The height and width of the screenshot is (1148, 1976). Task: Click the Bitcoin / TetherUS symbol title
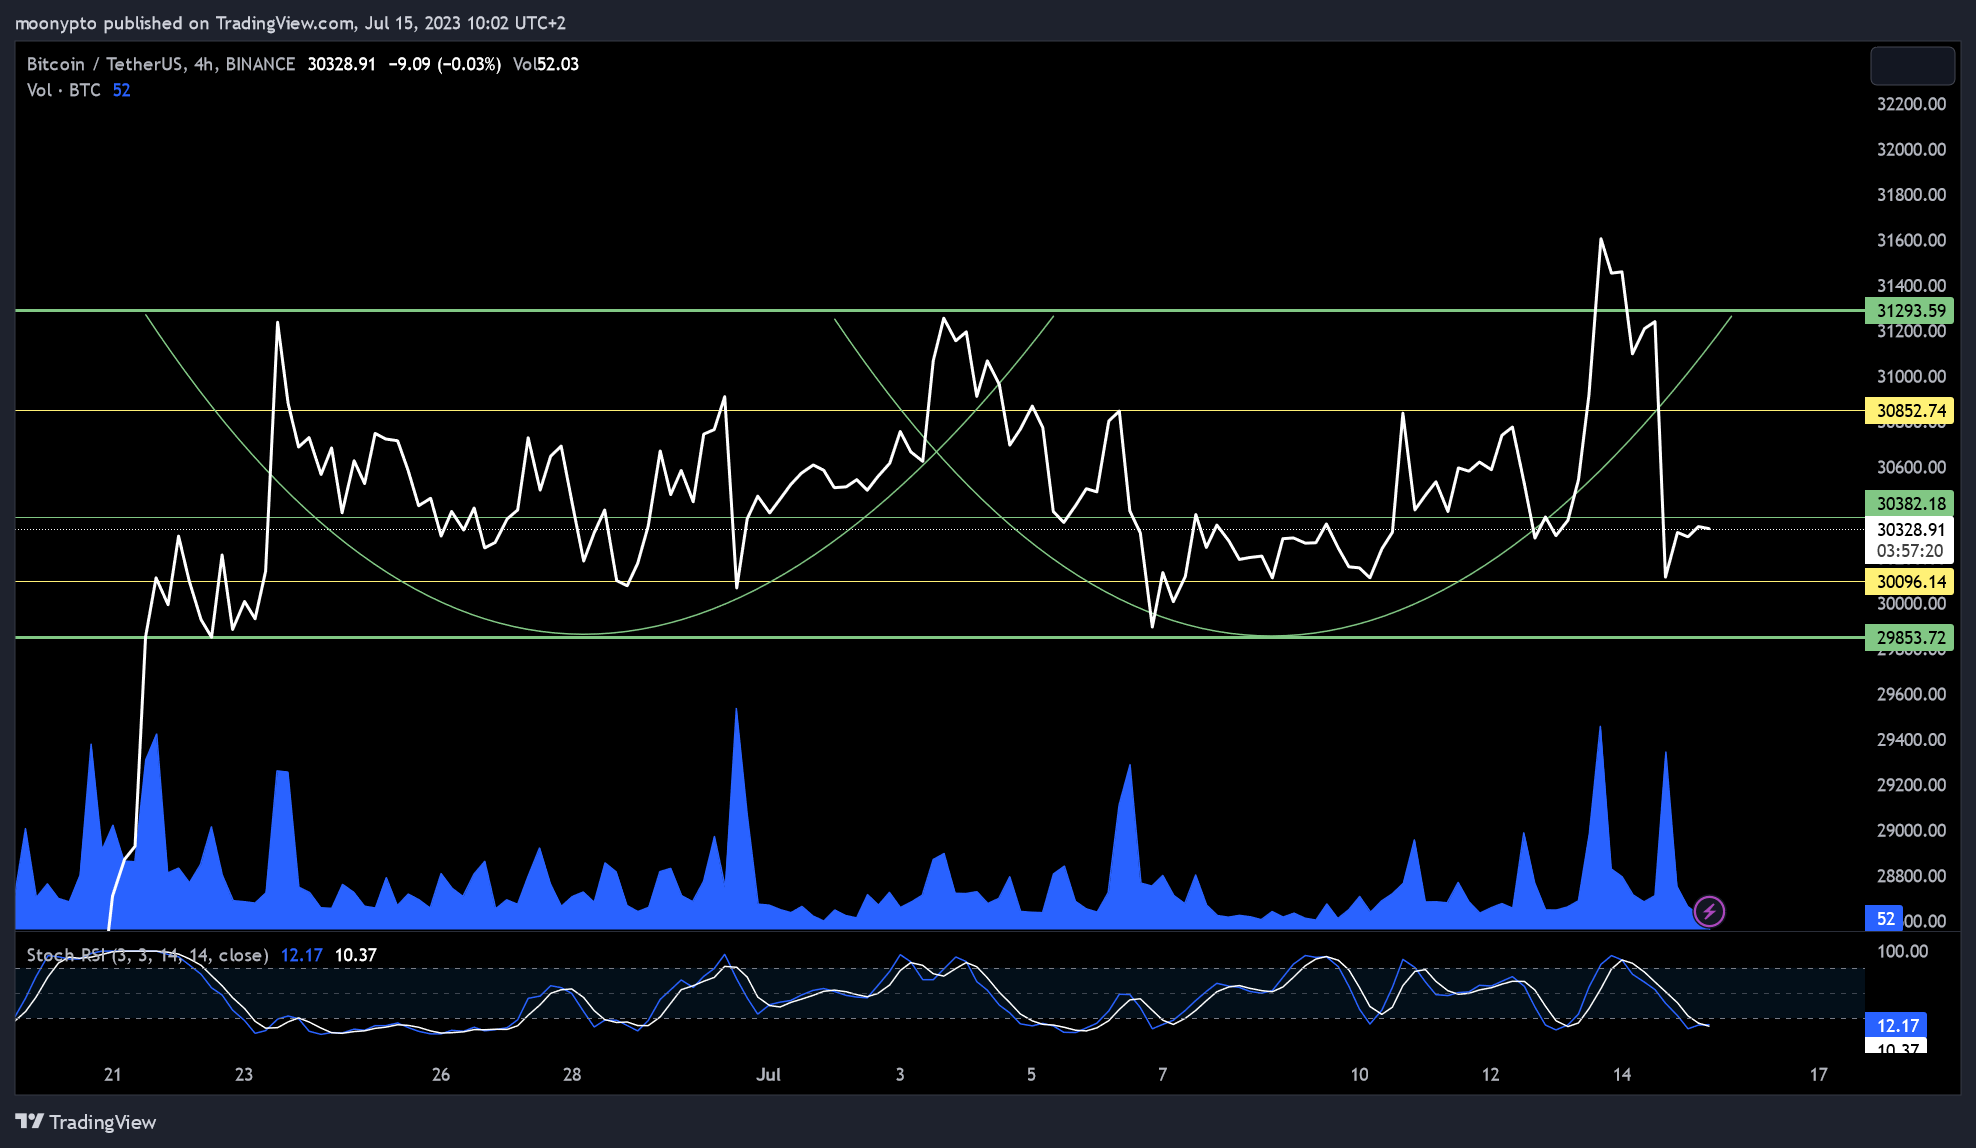tap(104, 64)
